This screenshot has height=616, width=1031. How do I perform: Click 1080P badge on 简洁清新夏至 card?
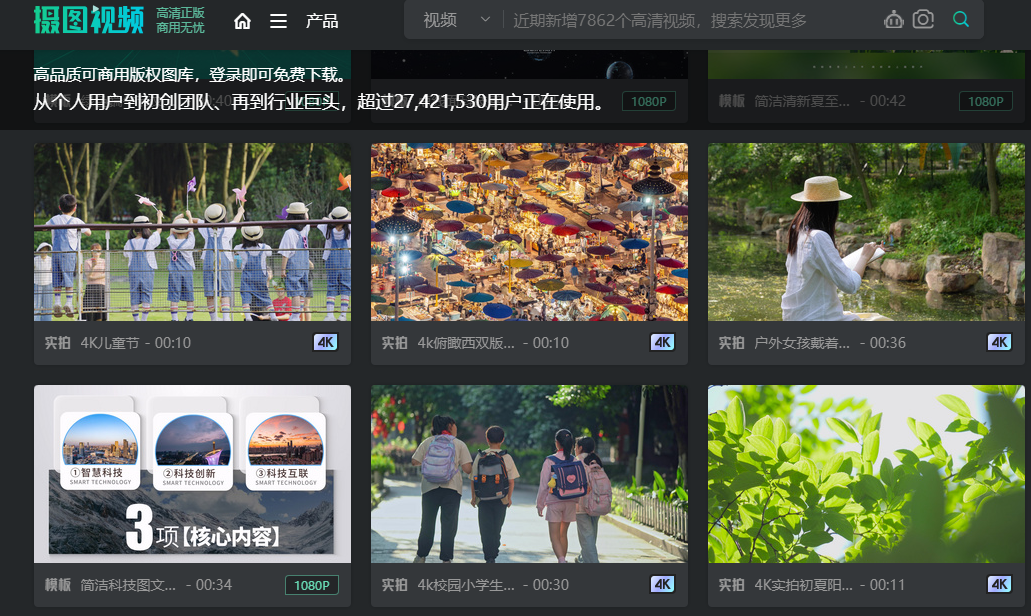(986, 101)
